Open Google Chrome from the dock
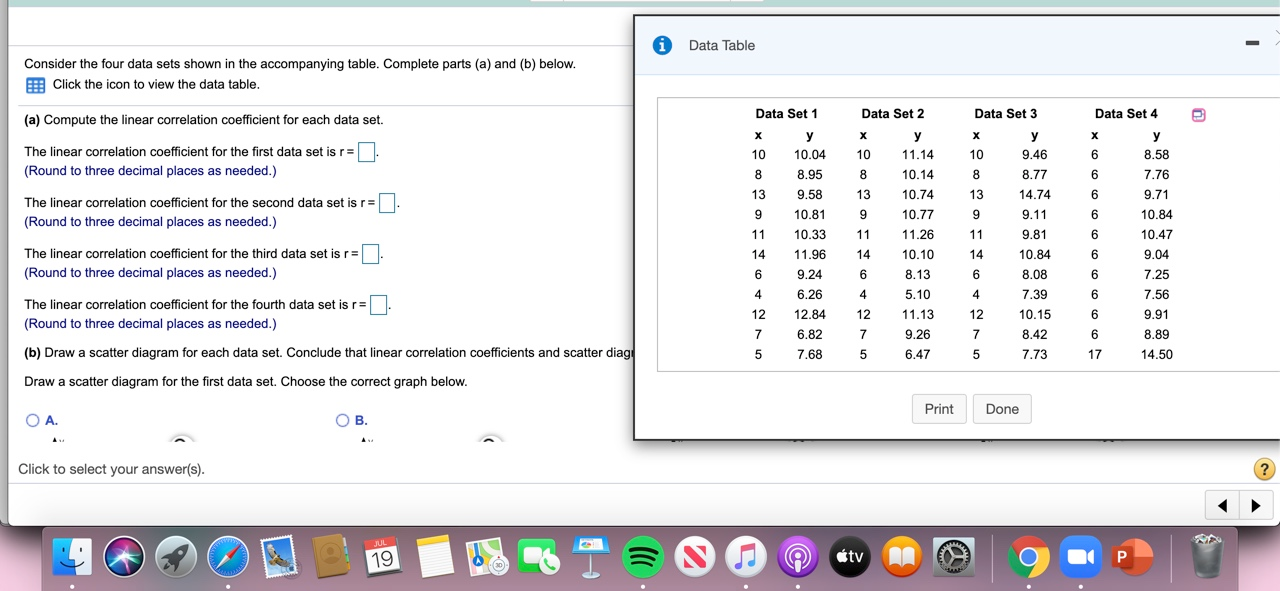This screenshot has height=591, width=1280. [x=1029, y=556]
